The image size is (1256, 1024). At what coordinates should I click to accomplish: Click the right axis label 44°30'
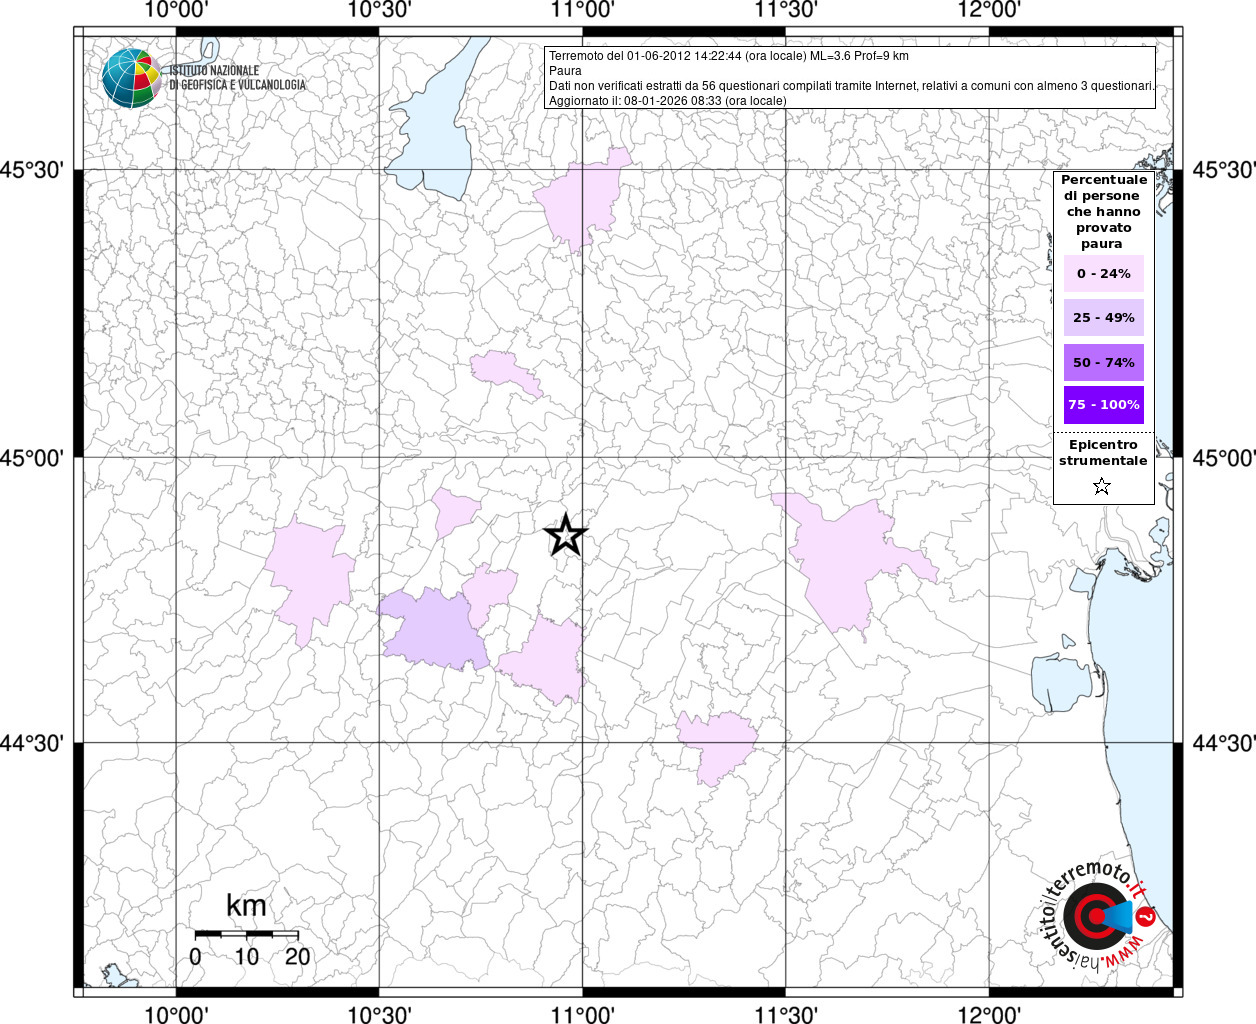tap(1224, 743)
